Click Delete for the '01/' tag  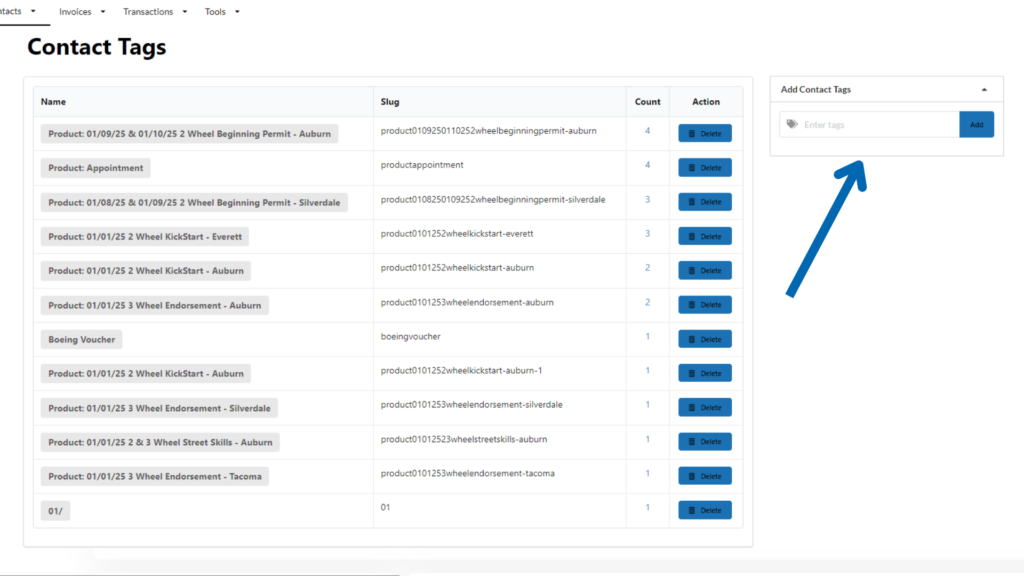(x=705, y=510)
